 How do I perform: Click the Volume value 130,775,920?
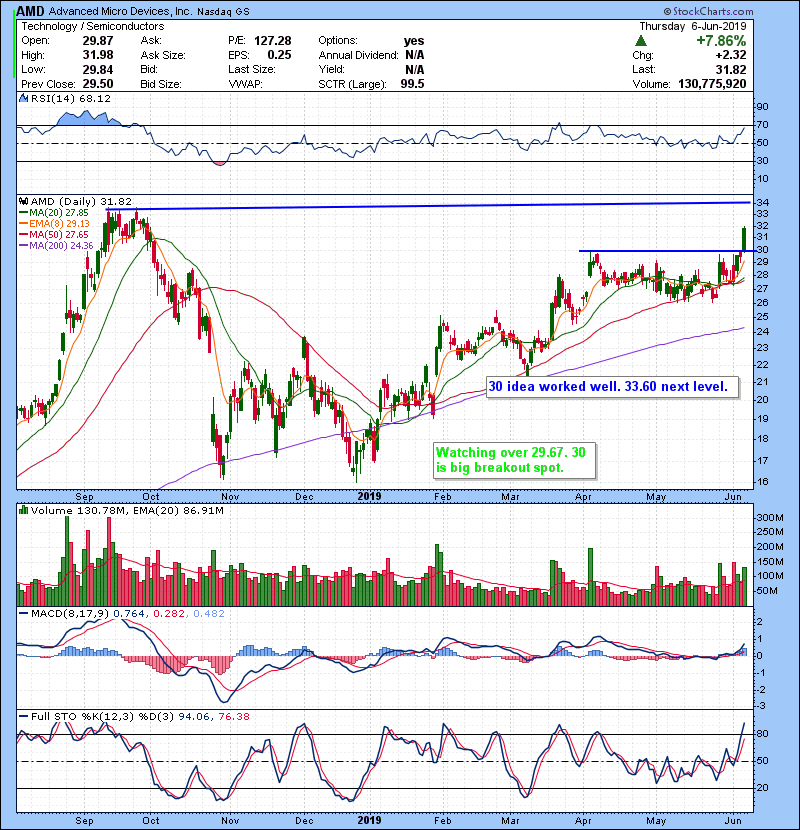[x=712, y=84]
